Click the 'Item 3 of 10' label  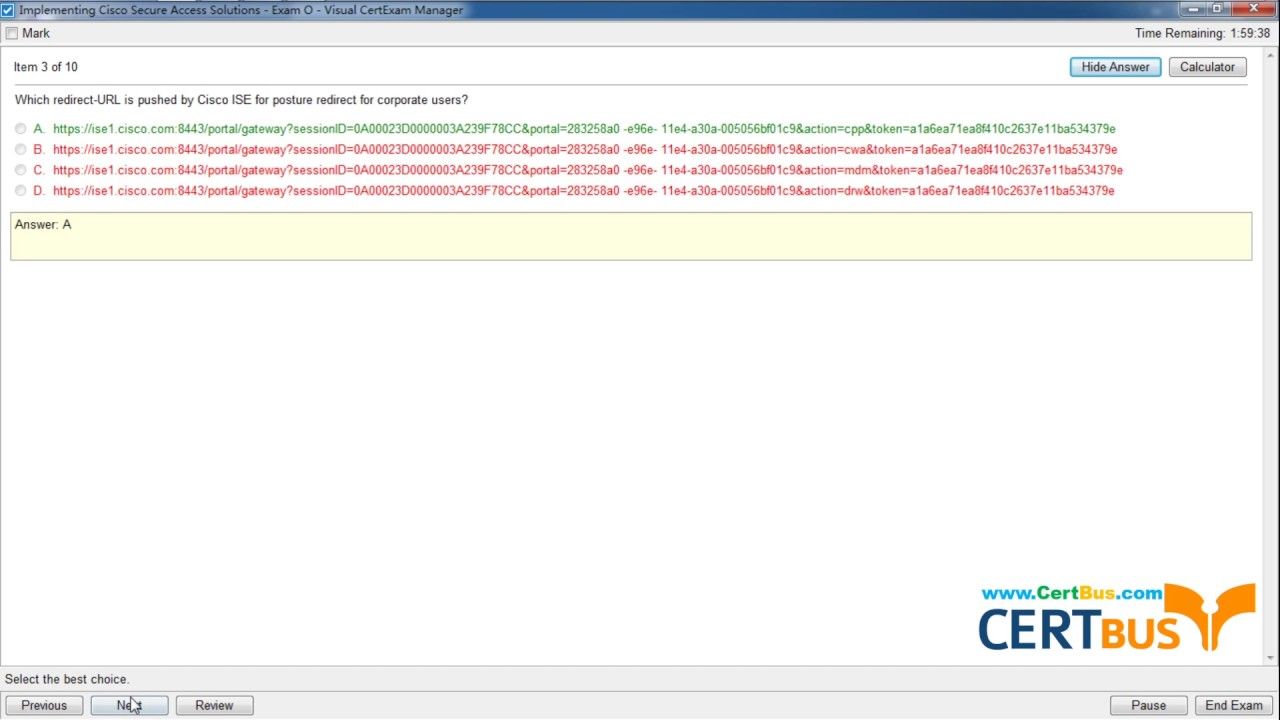pyautogui.click(x=46, y=67)
